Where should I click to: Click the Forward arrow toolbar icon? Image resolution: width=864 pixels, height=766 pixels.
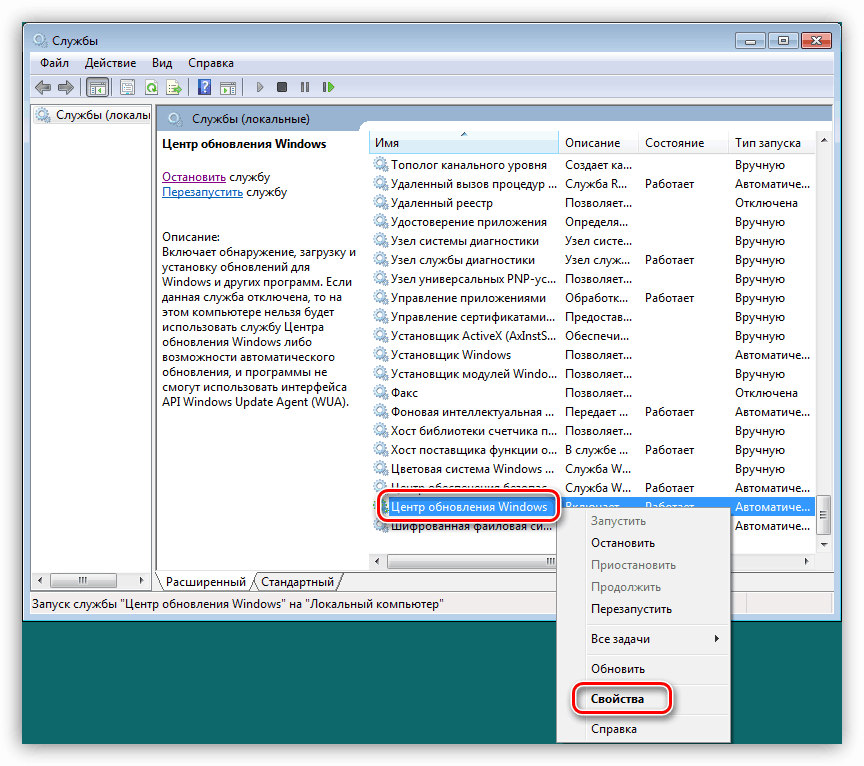66,87
